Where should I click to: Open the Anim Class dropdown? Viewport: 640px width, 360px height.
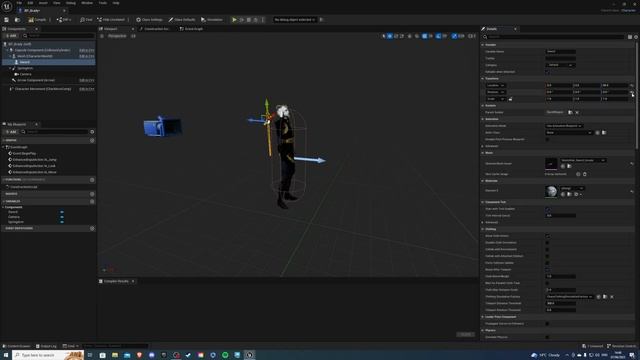click(x=569, y=133)
